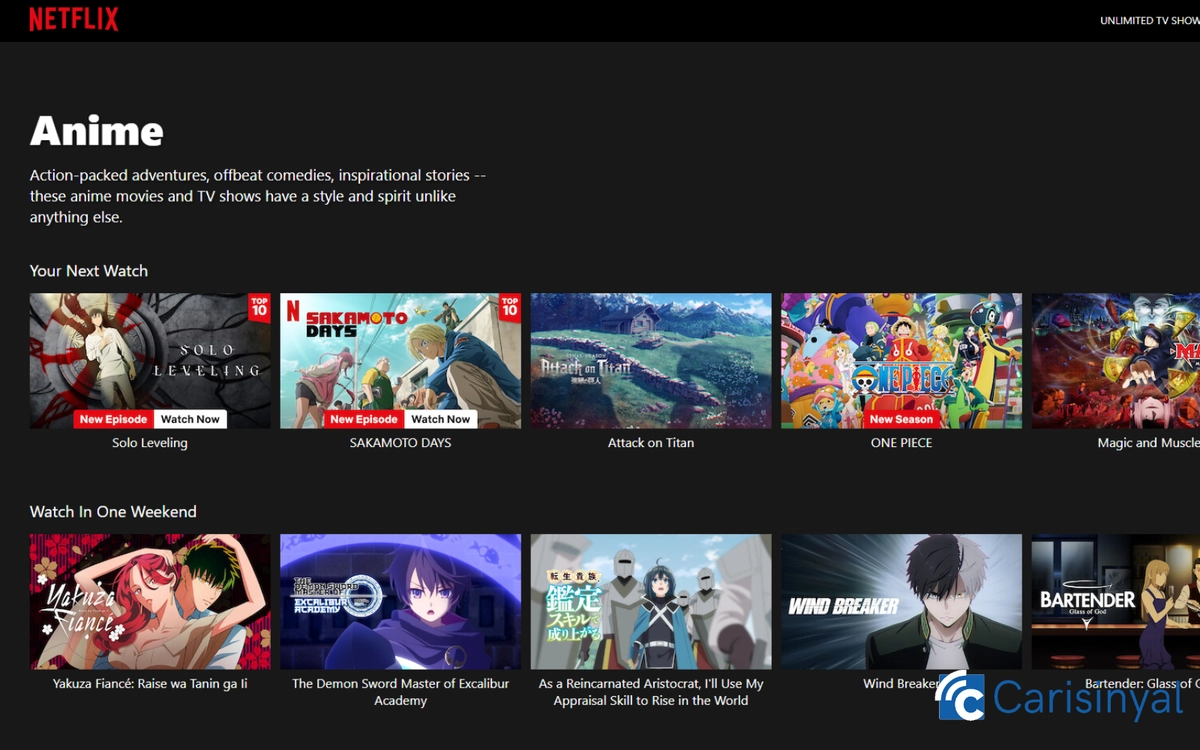1200x750 pixels.
Task: Open the Yakuza Fiancé thumbnail
Action: (149, 601)
